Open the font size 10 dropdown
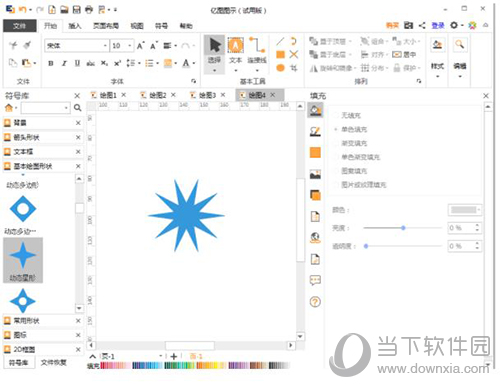Image resolution: width=500 pixels, height=387 pixels. tap(130, 45)
